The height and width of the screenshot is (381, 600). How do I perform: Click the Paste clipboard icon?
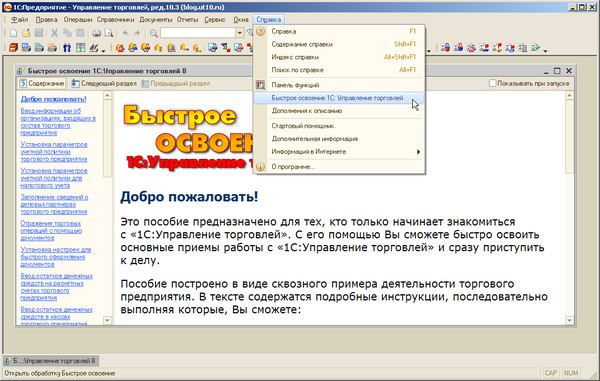pyautogui.click(x=80, y=33)
